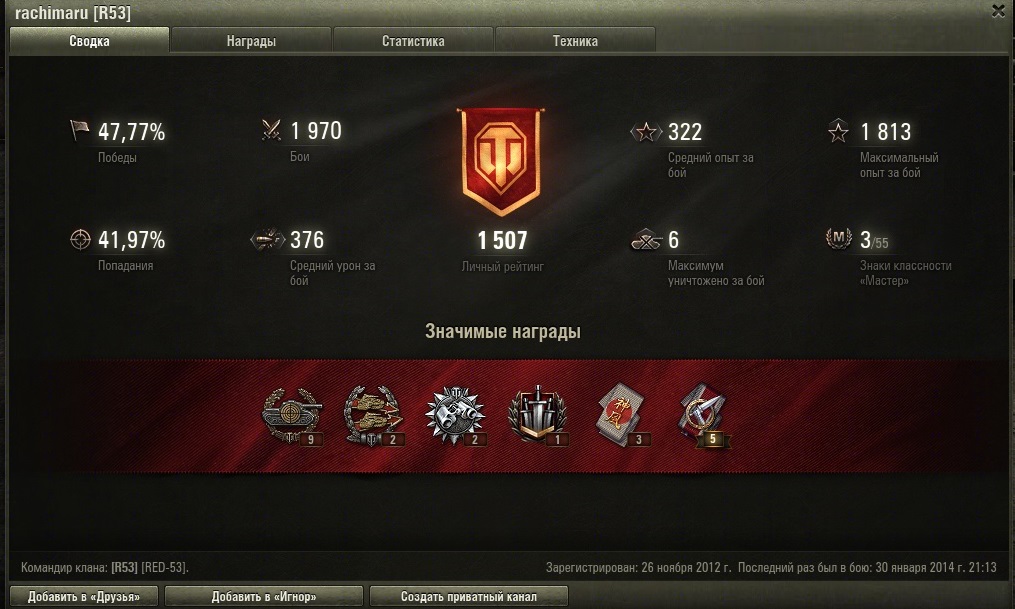The image size is (1015, 609).
Task: Switch to the Статистика tab
Action: (413, 41)
